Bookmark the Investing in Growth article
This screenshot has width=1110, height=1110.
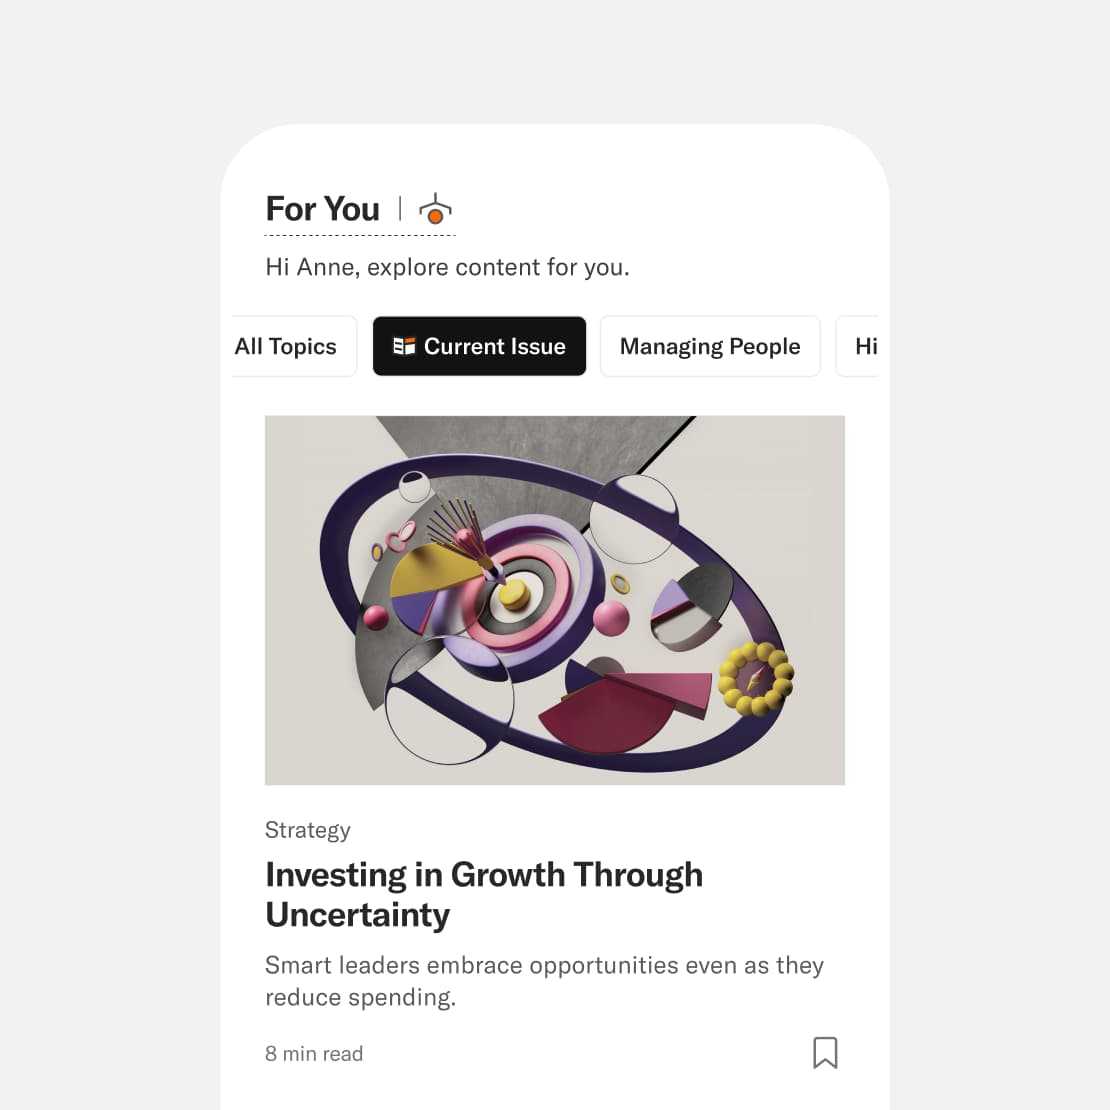(x=825, y=1053)
